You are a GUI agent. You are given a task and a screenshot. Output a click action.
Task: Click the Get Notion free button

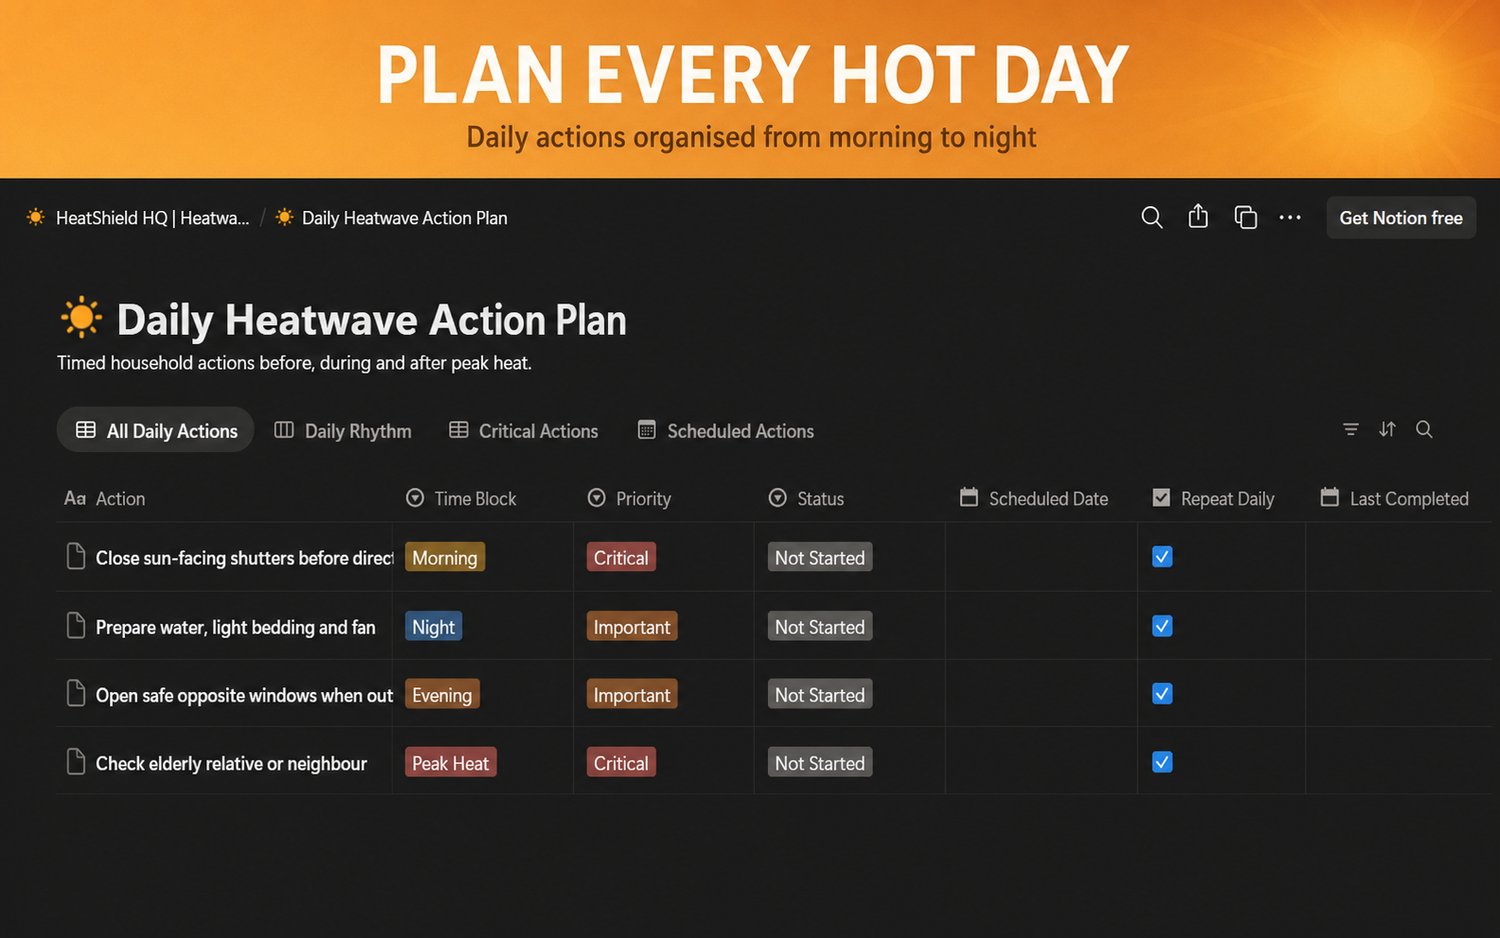click(x=1401, y=217)
